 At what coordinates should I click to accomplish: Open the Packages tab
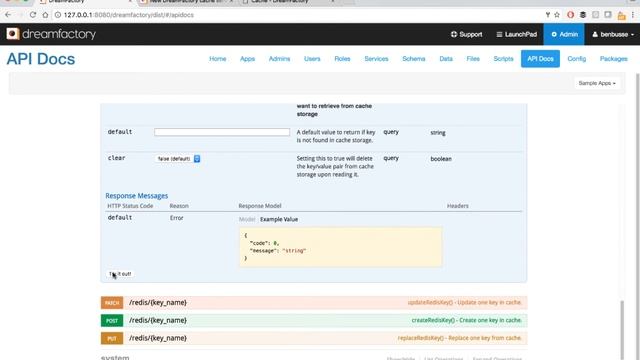pos(613,59)
